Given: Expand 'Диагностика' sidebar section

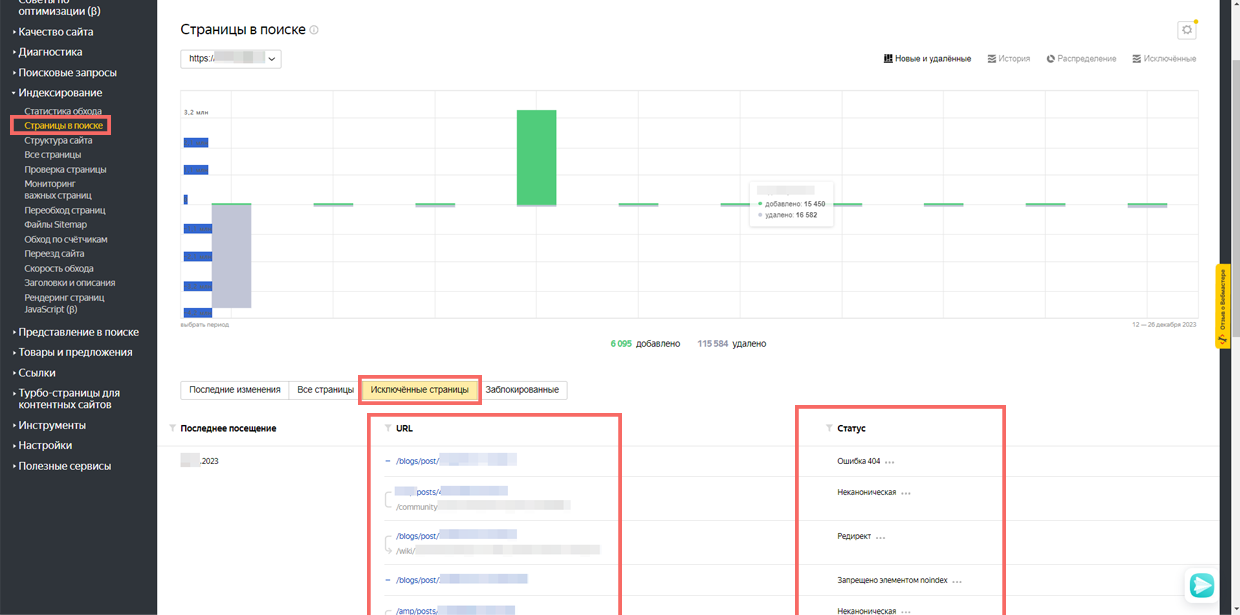Looking at the screenshot, I should coord(50,52).
